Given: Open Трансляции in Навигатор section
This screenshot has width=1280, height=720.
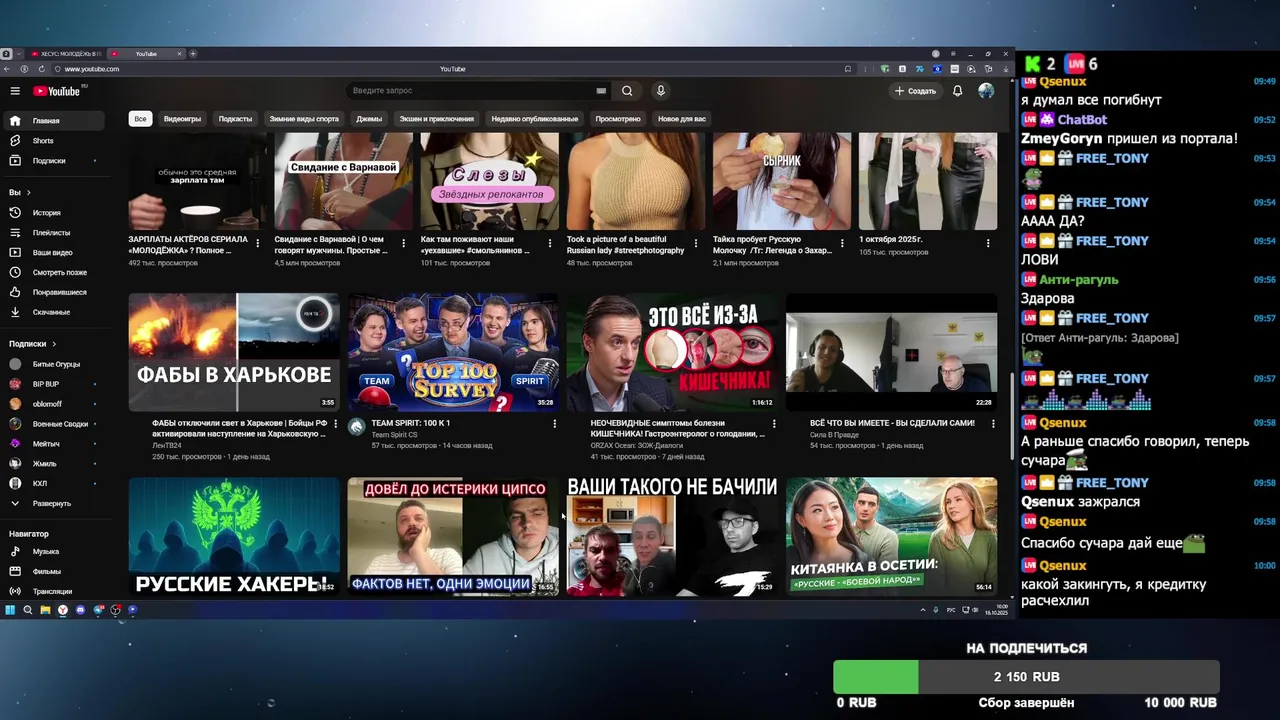Looking at the screenshot, I should [53, 592].
